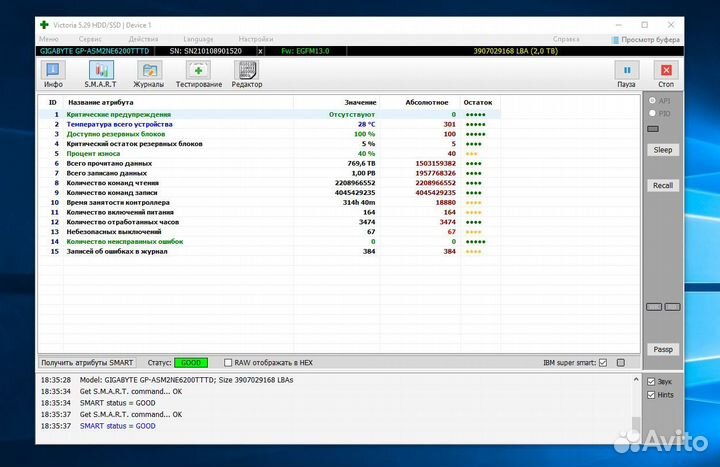Open the Инфо drive information panel
This screenshot has height=467, width=720.
[53, 74]
